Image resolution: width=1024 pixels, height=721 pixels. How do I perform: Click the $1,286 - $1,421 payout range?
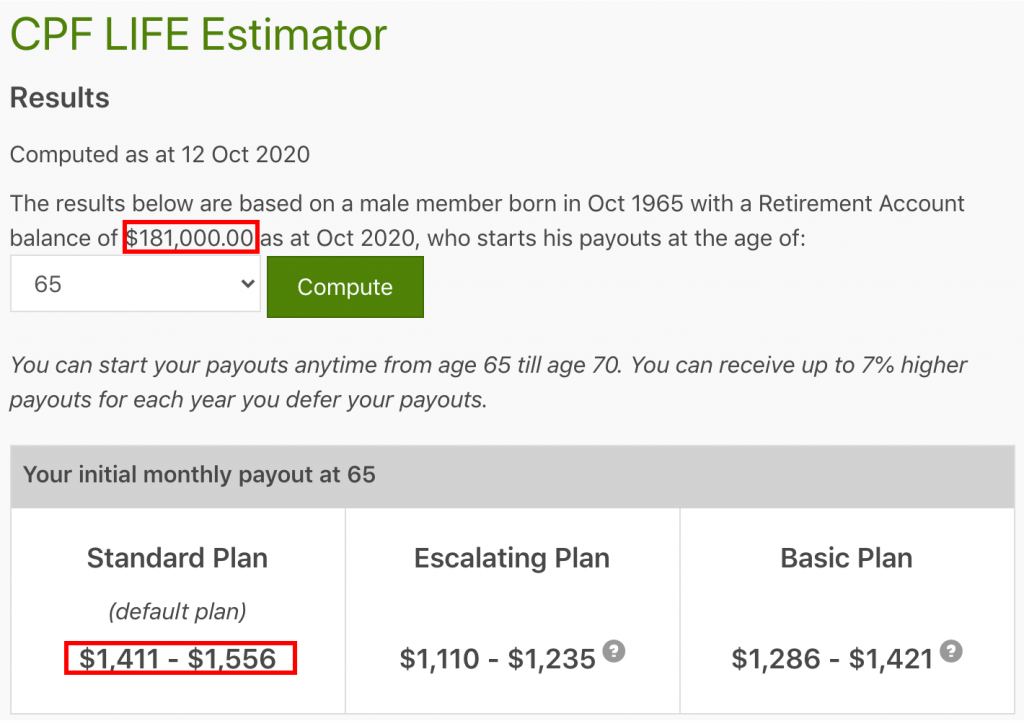click(832, 659)
